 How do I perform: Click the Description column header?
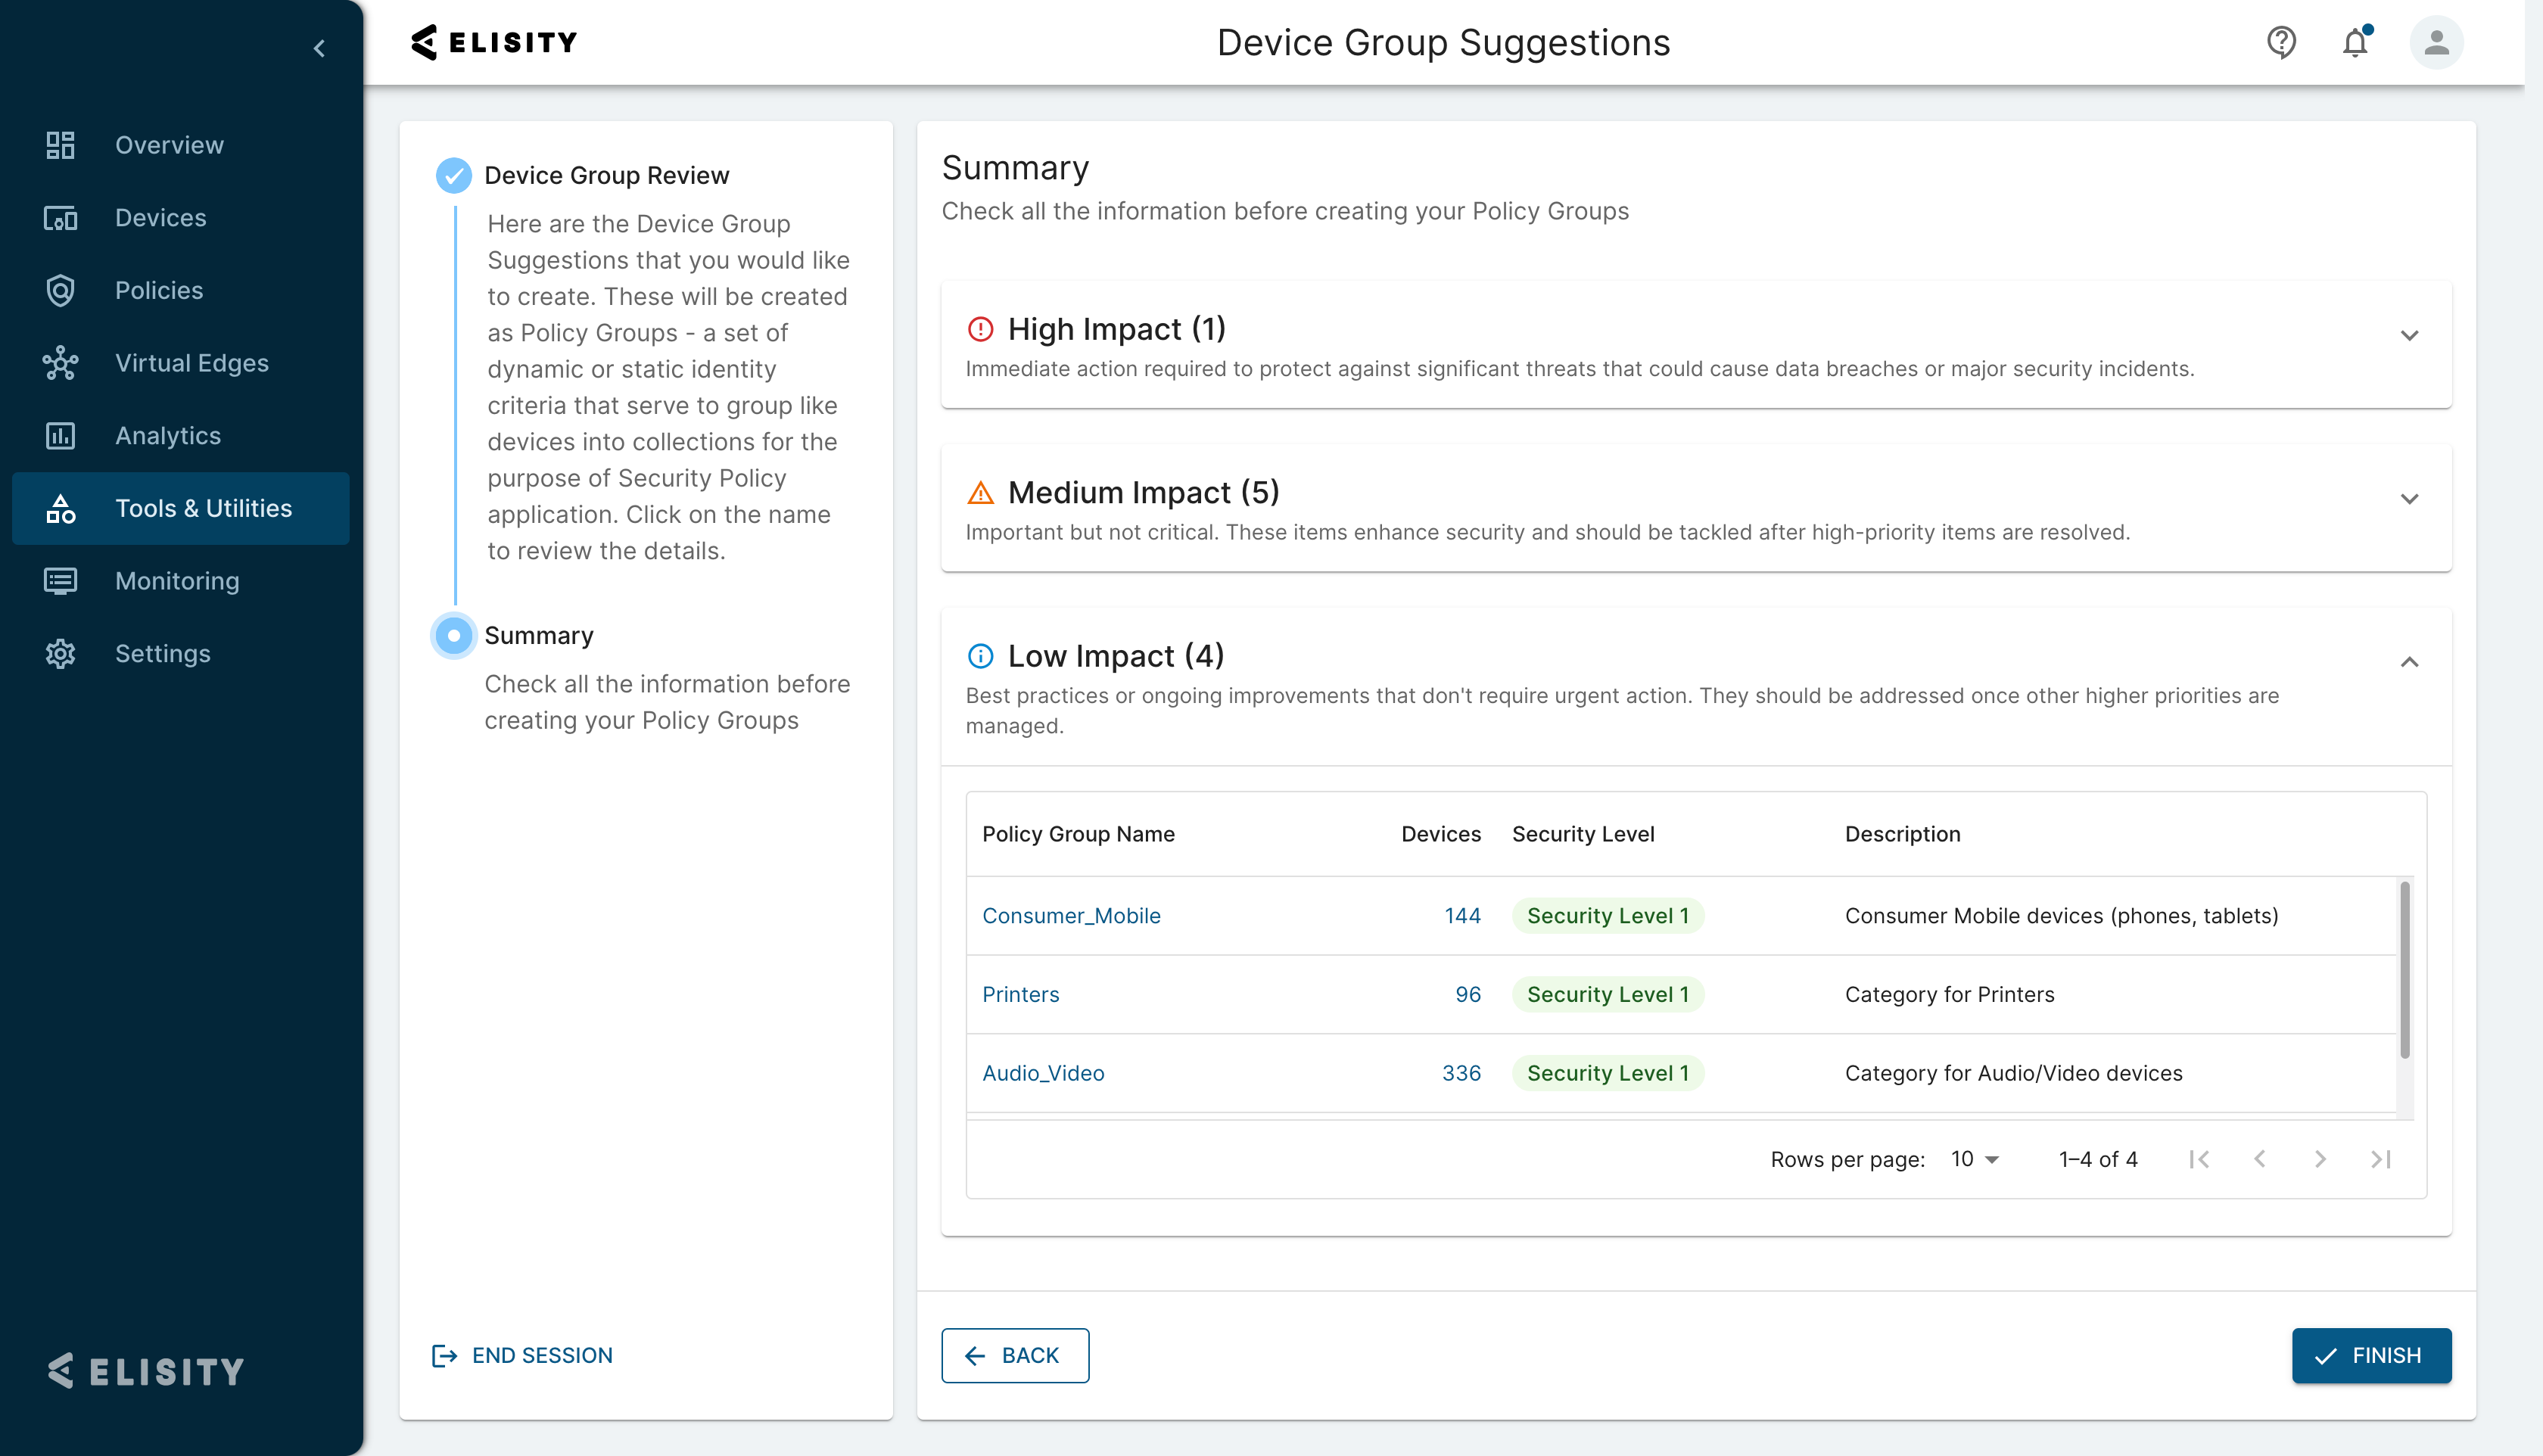click(x=1902, y=834)
